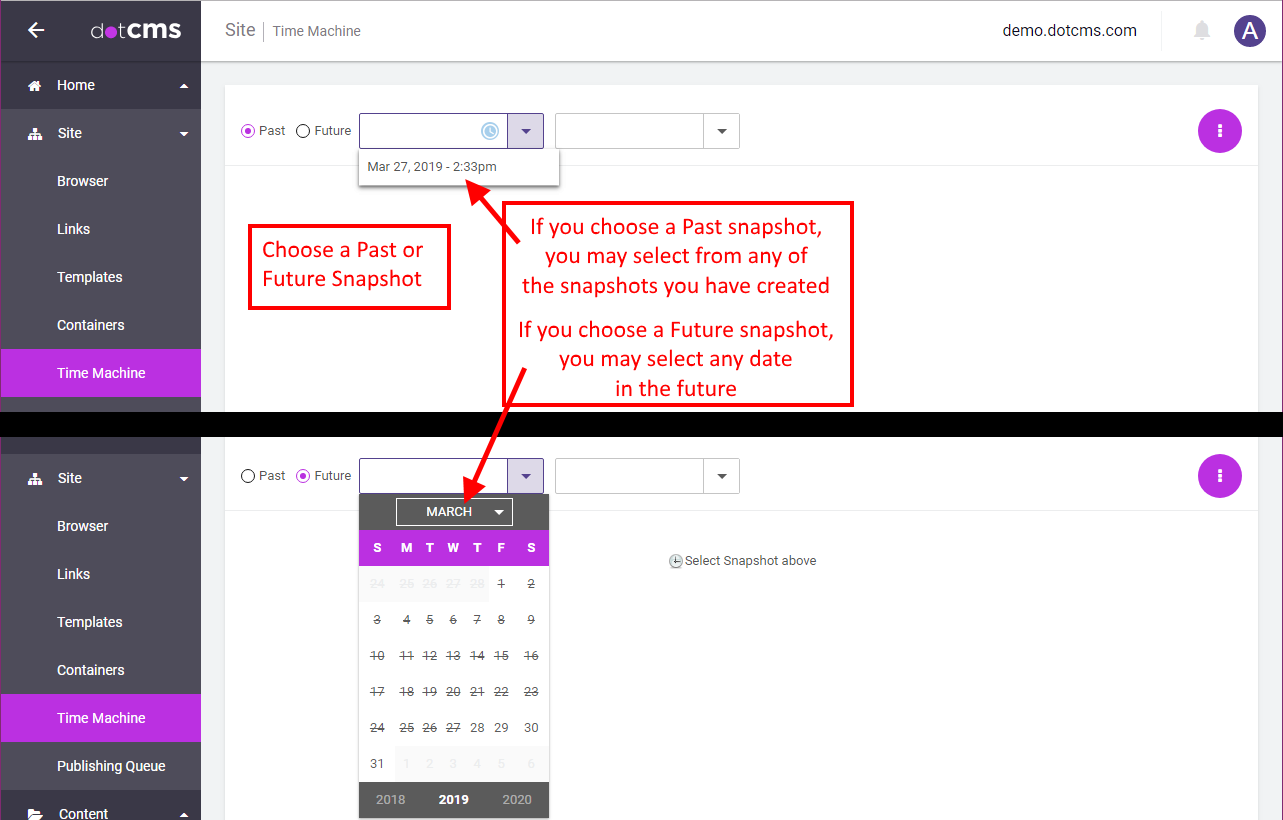
Task: Open Browser in the upper Site menu
Action: point(82,181)
